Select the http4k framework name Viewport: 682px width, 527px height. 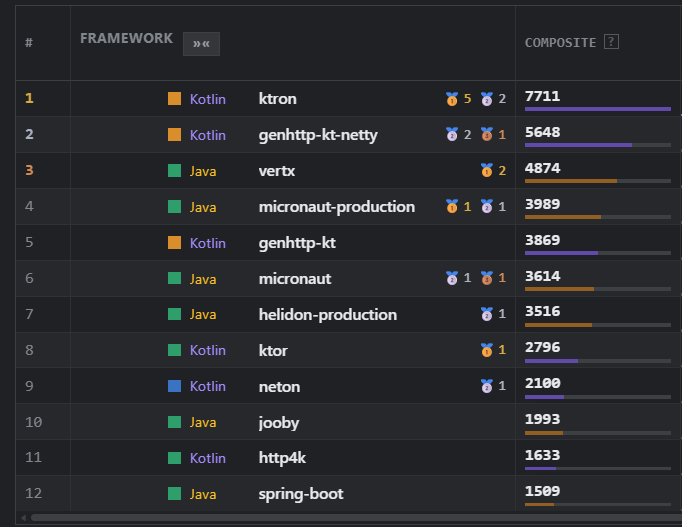[x=282, y=458]
